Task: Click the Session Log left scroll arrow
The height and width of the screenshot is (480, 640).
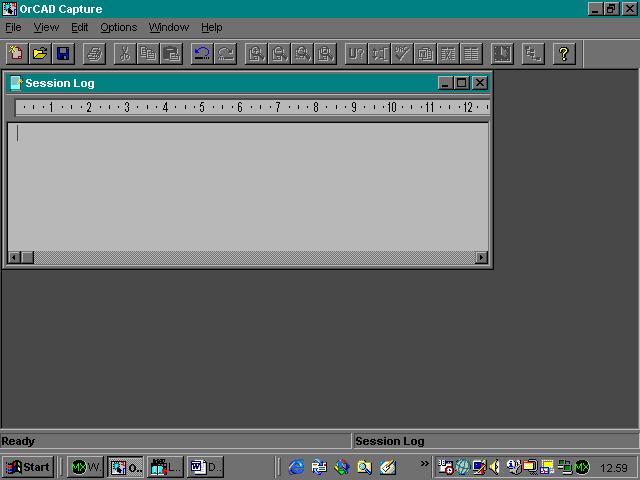Action: point(14,258)
